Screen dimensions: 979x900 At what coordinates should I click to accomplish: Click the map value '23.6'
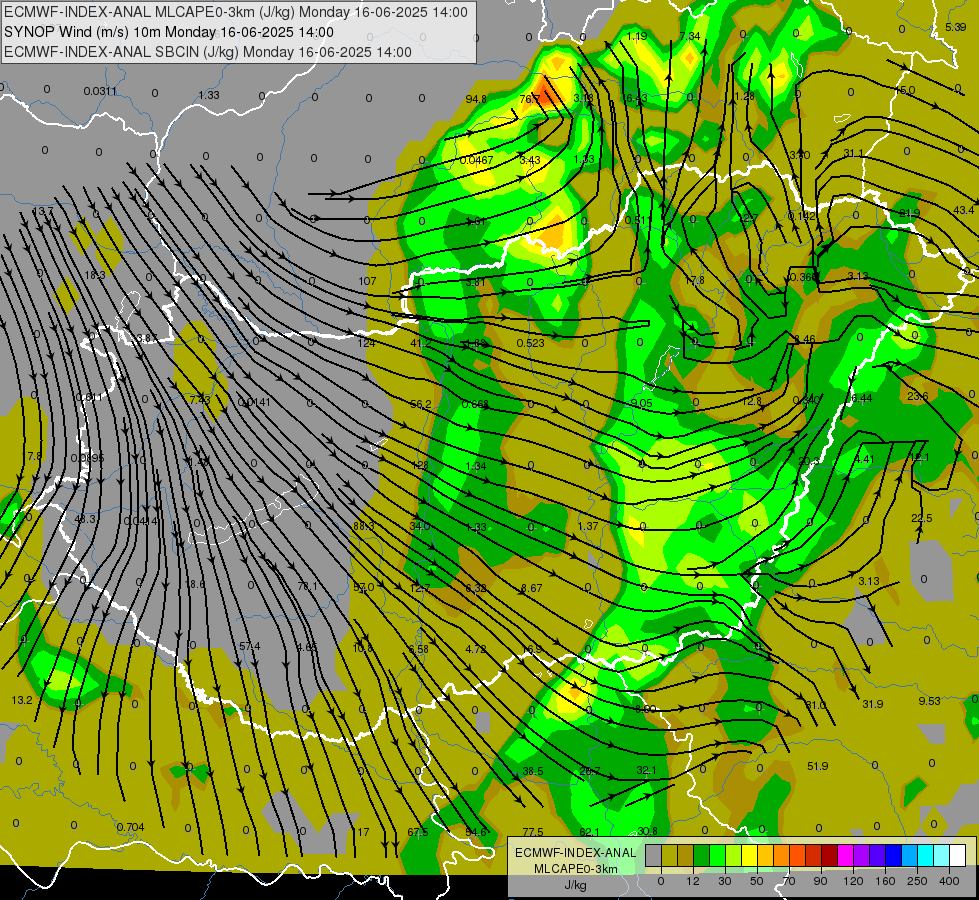click(x=917, y=396)
